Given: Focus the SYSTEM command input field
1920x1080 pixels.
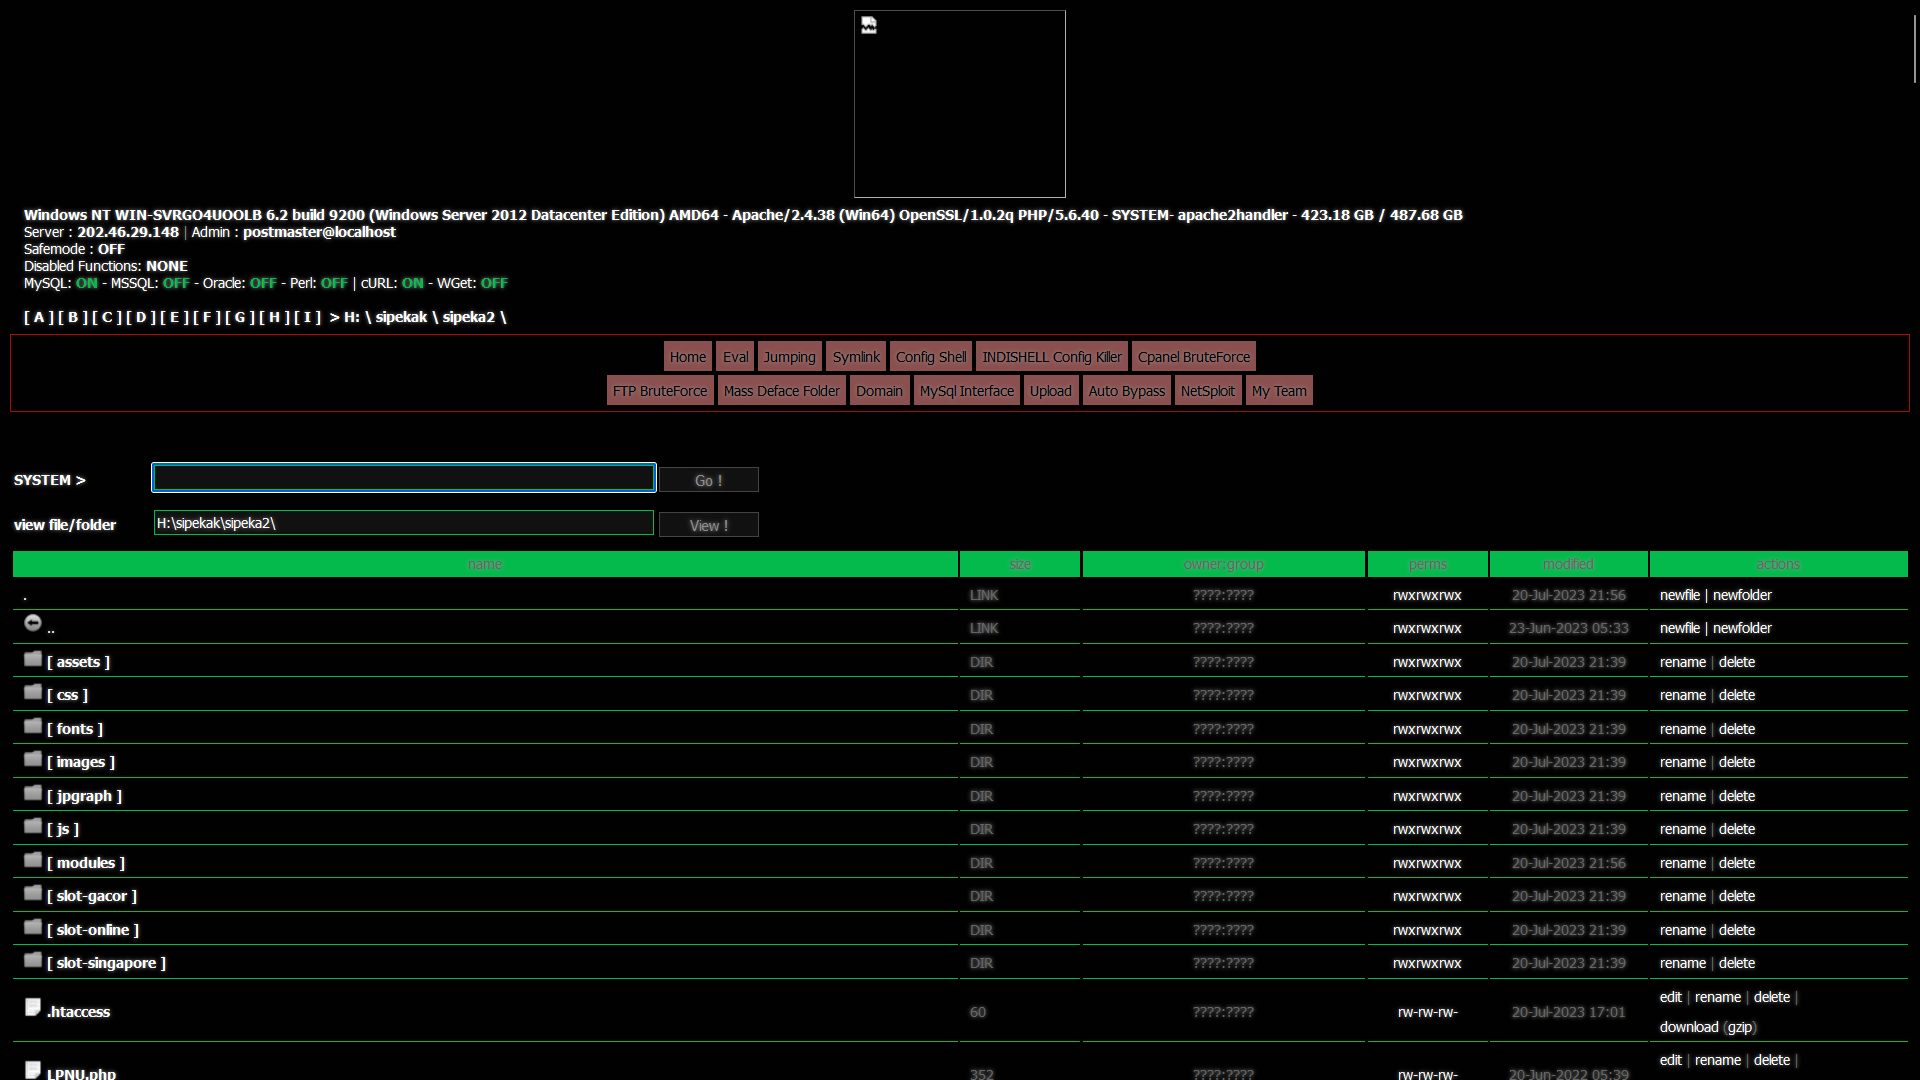Looking at the screenshot, I should [404, 478].
